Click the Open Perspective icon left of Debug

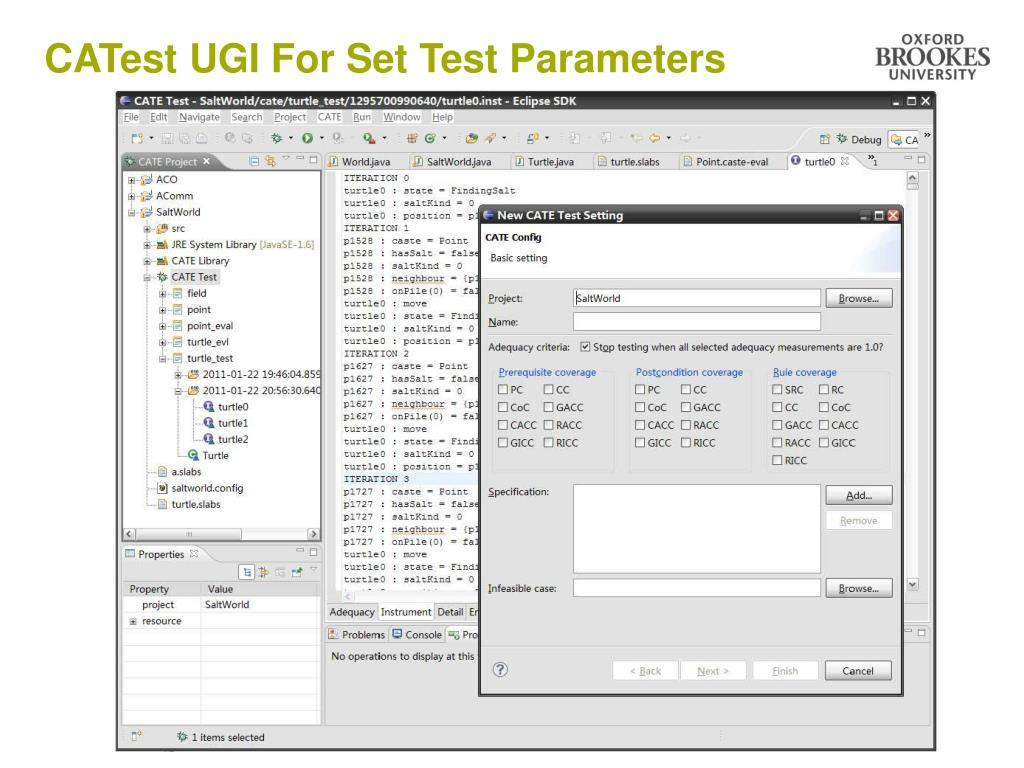pyautogui.click(x=825, y=139)
